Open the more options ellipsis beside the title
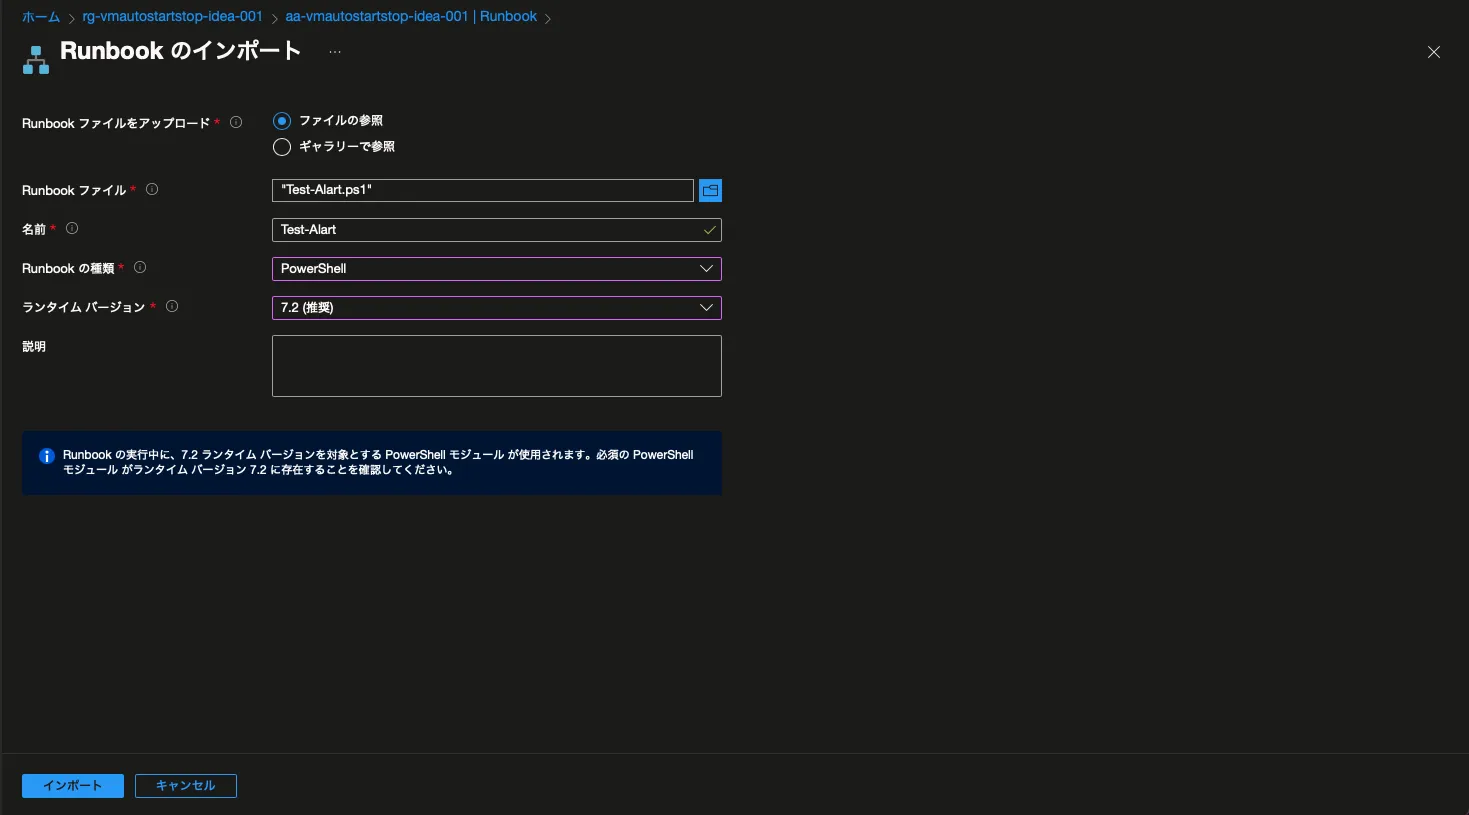1469x815 pixels. click(x=335, y=52)
